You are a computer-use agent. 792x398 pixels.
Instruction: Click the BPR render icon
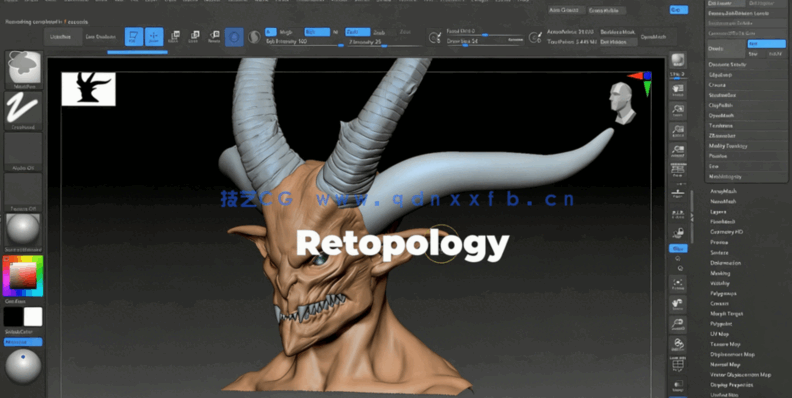(677, 61)
